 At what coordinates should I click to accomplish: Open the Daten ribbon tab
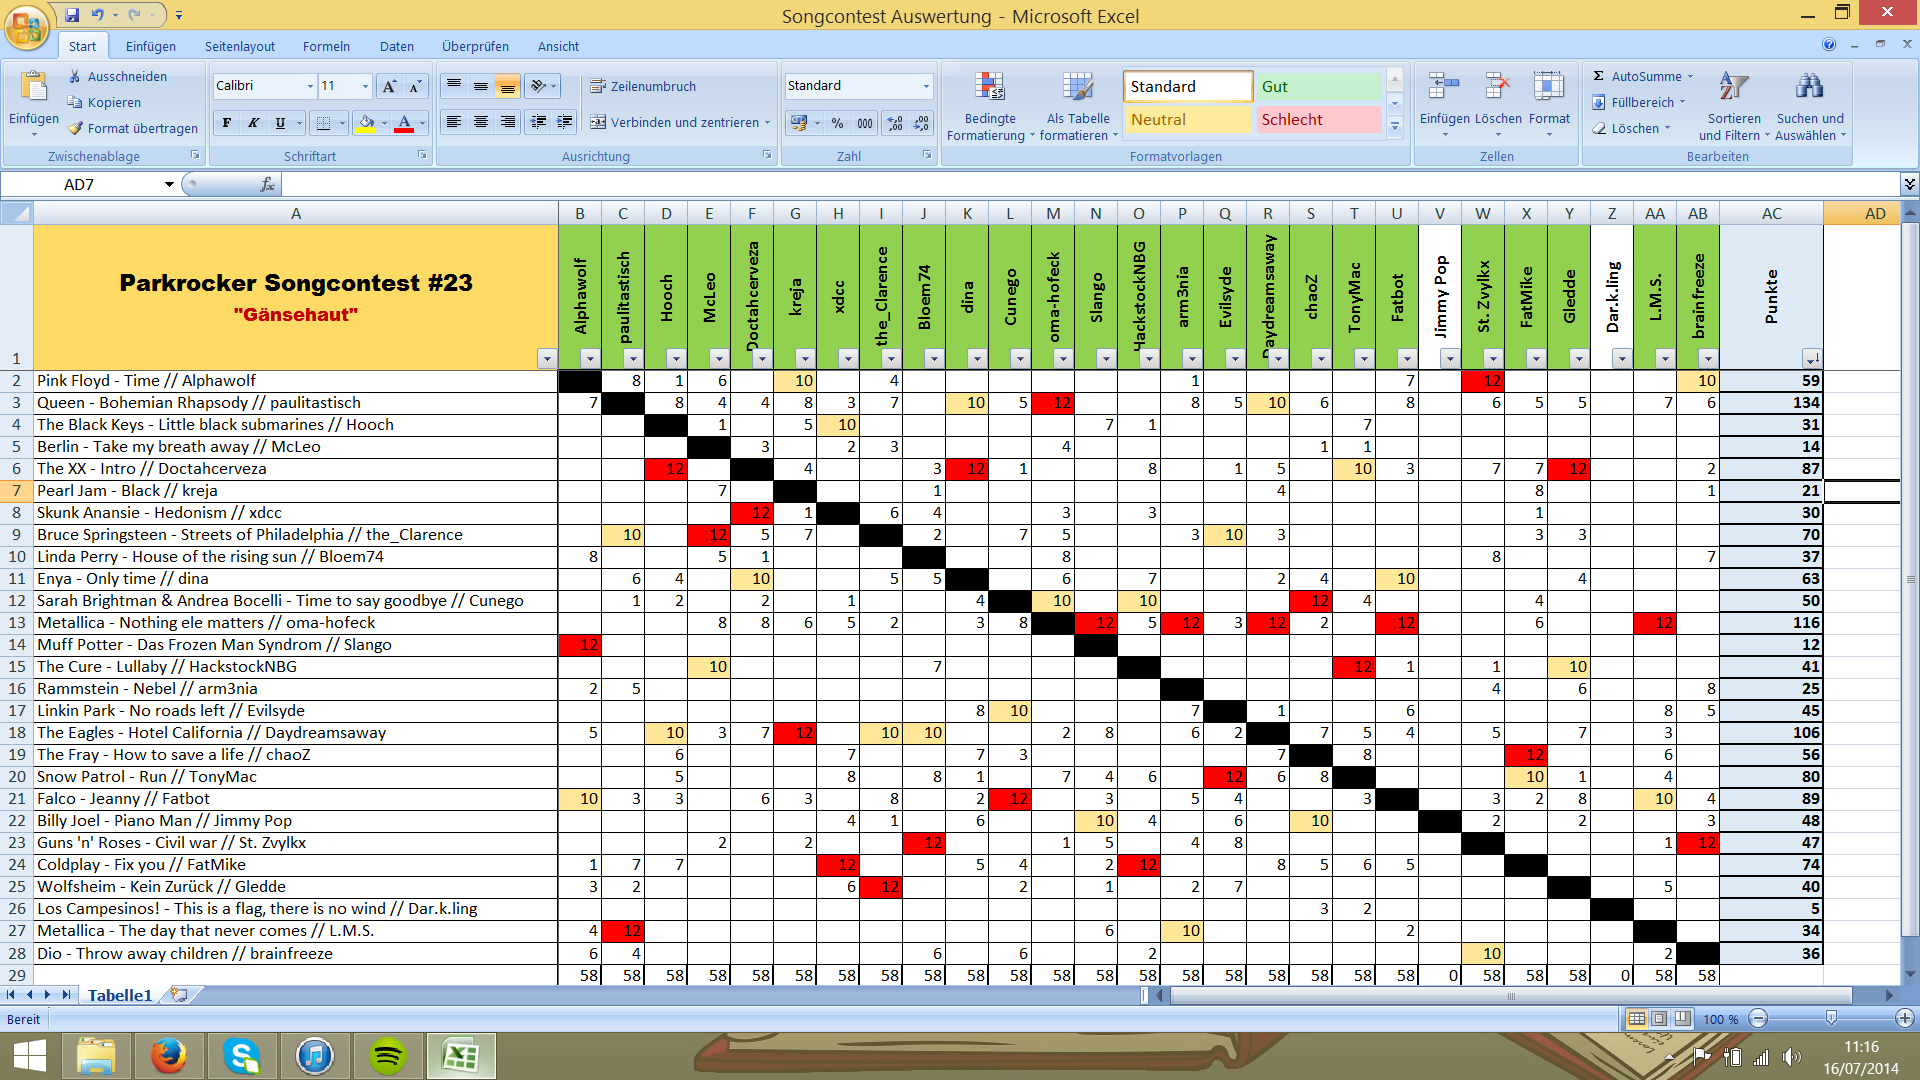(397, 46)
